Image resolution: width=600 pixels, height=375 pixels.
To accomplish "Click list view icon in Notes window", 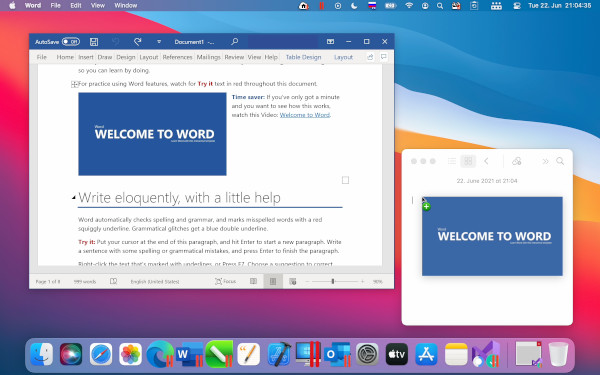I will [x=452, y=161].
